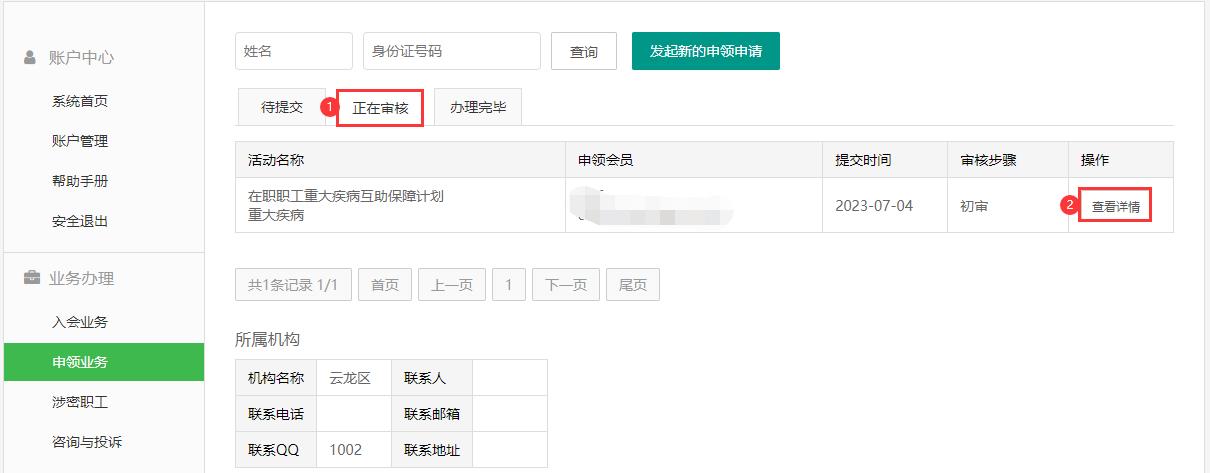Viewport: 1210px width, 473px height.
Task: Open 入会业务 in the sidebar
Action: [x=80, y=322]
